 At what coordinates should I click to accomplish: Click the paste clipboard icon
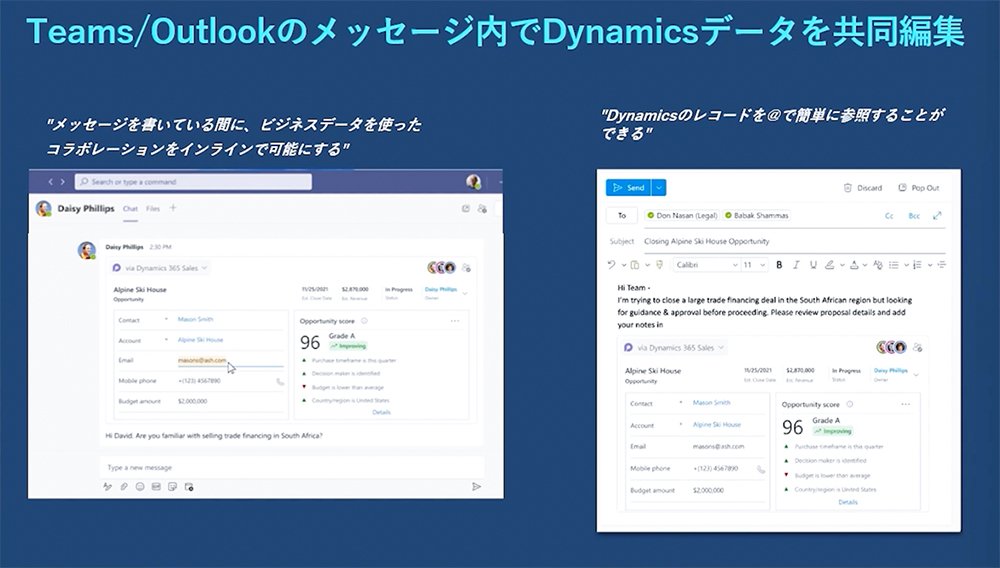point(635,265)
